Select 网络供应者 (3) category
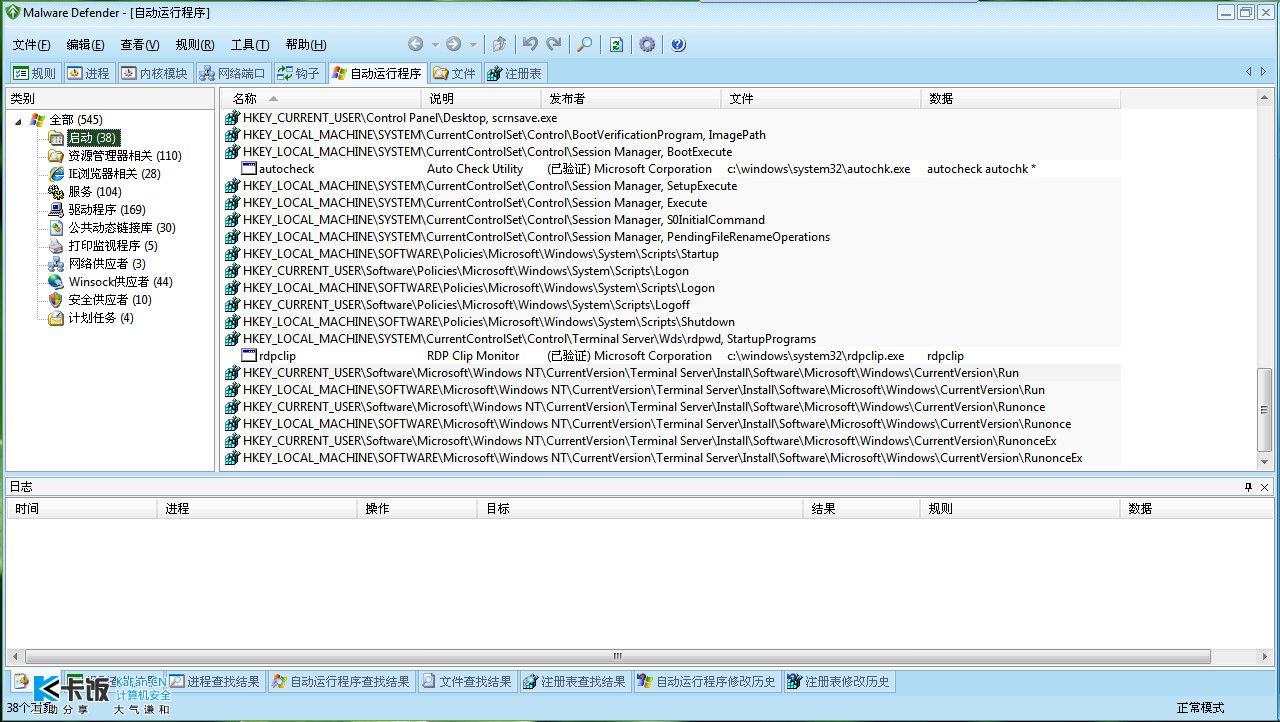Image resolution: width=1280 pixels, height=722 pixels. pyautogui.click(x=107, y=264)
